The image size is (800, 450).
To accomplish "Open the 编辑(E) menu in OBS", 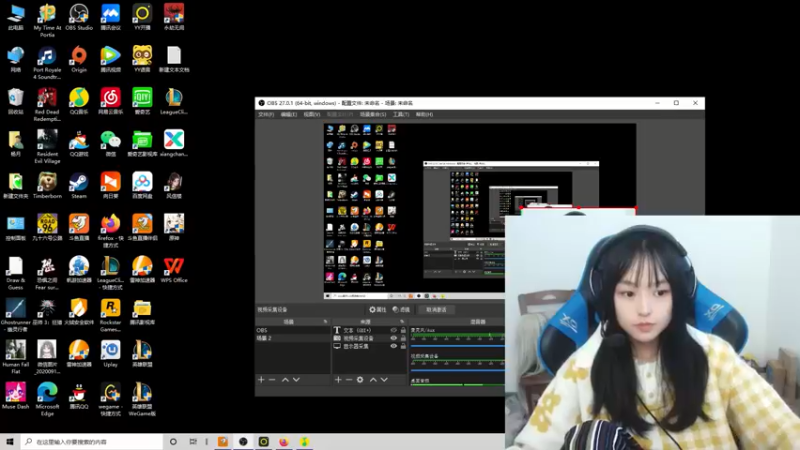I will [289, 114].
